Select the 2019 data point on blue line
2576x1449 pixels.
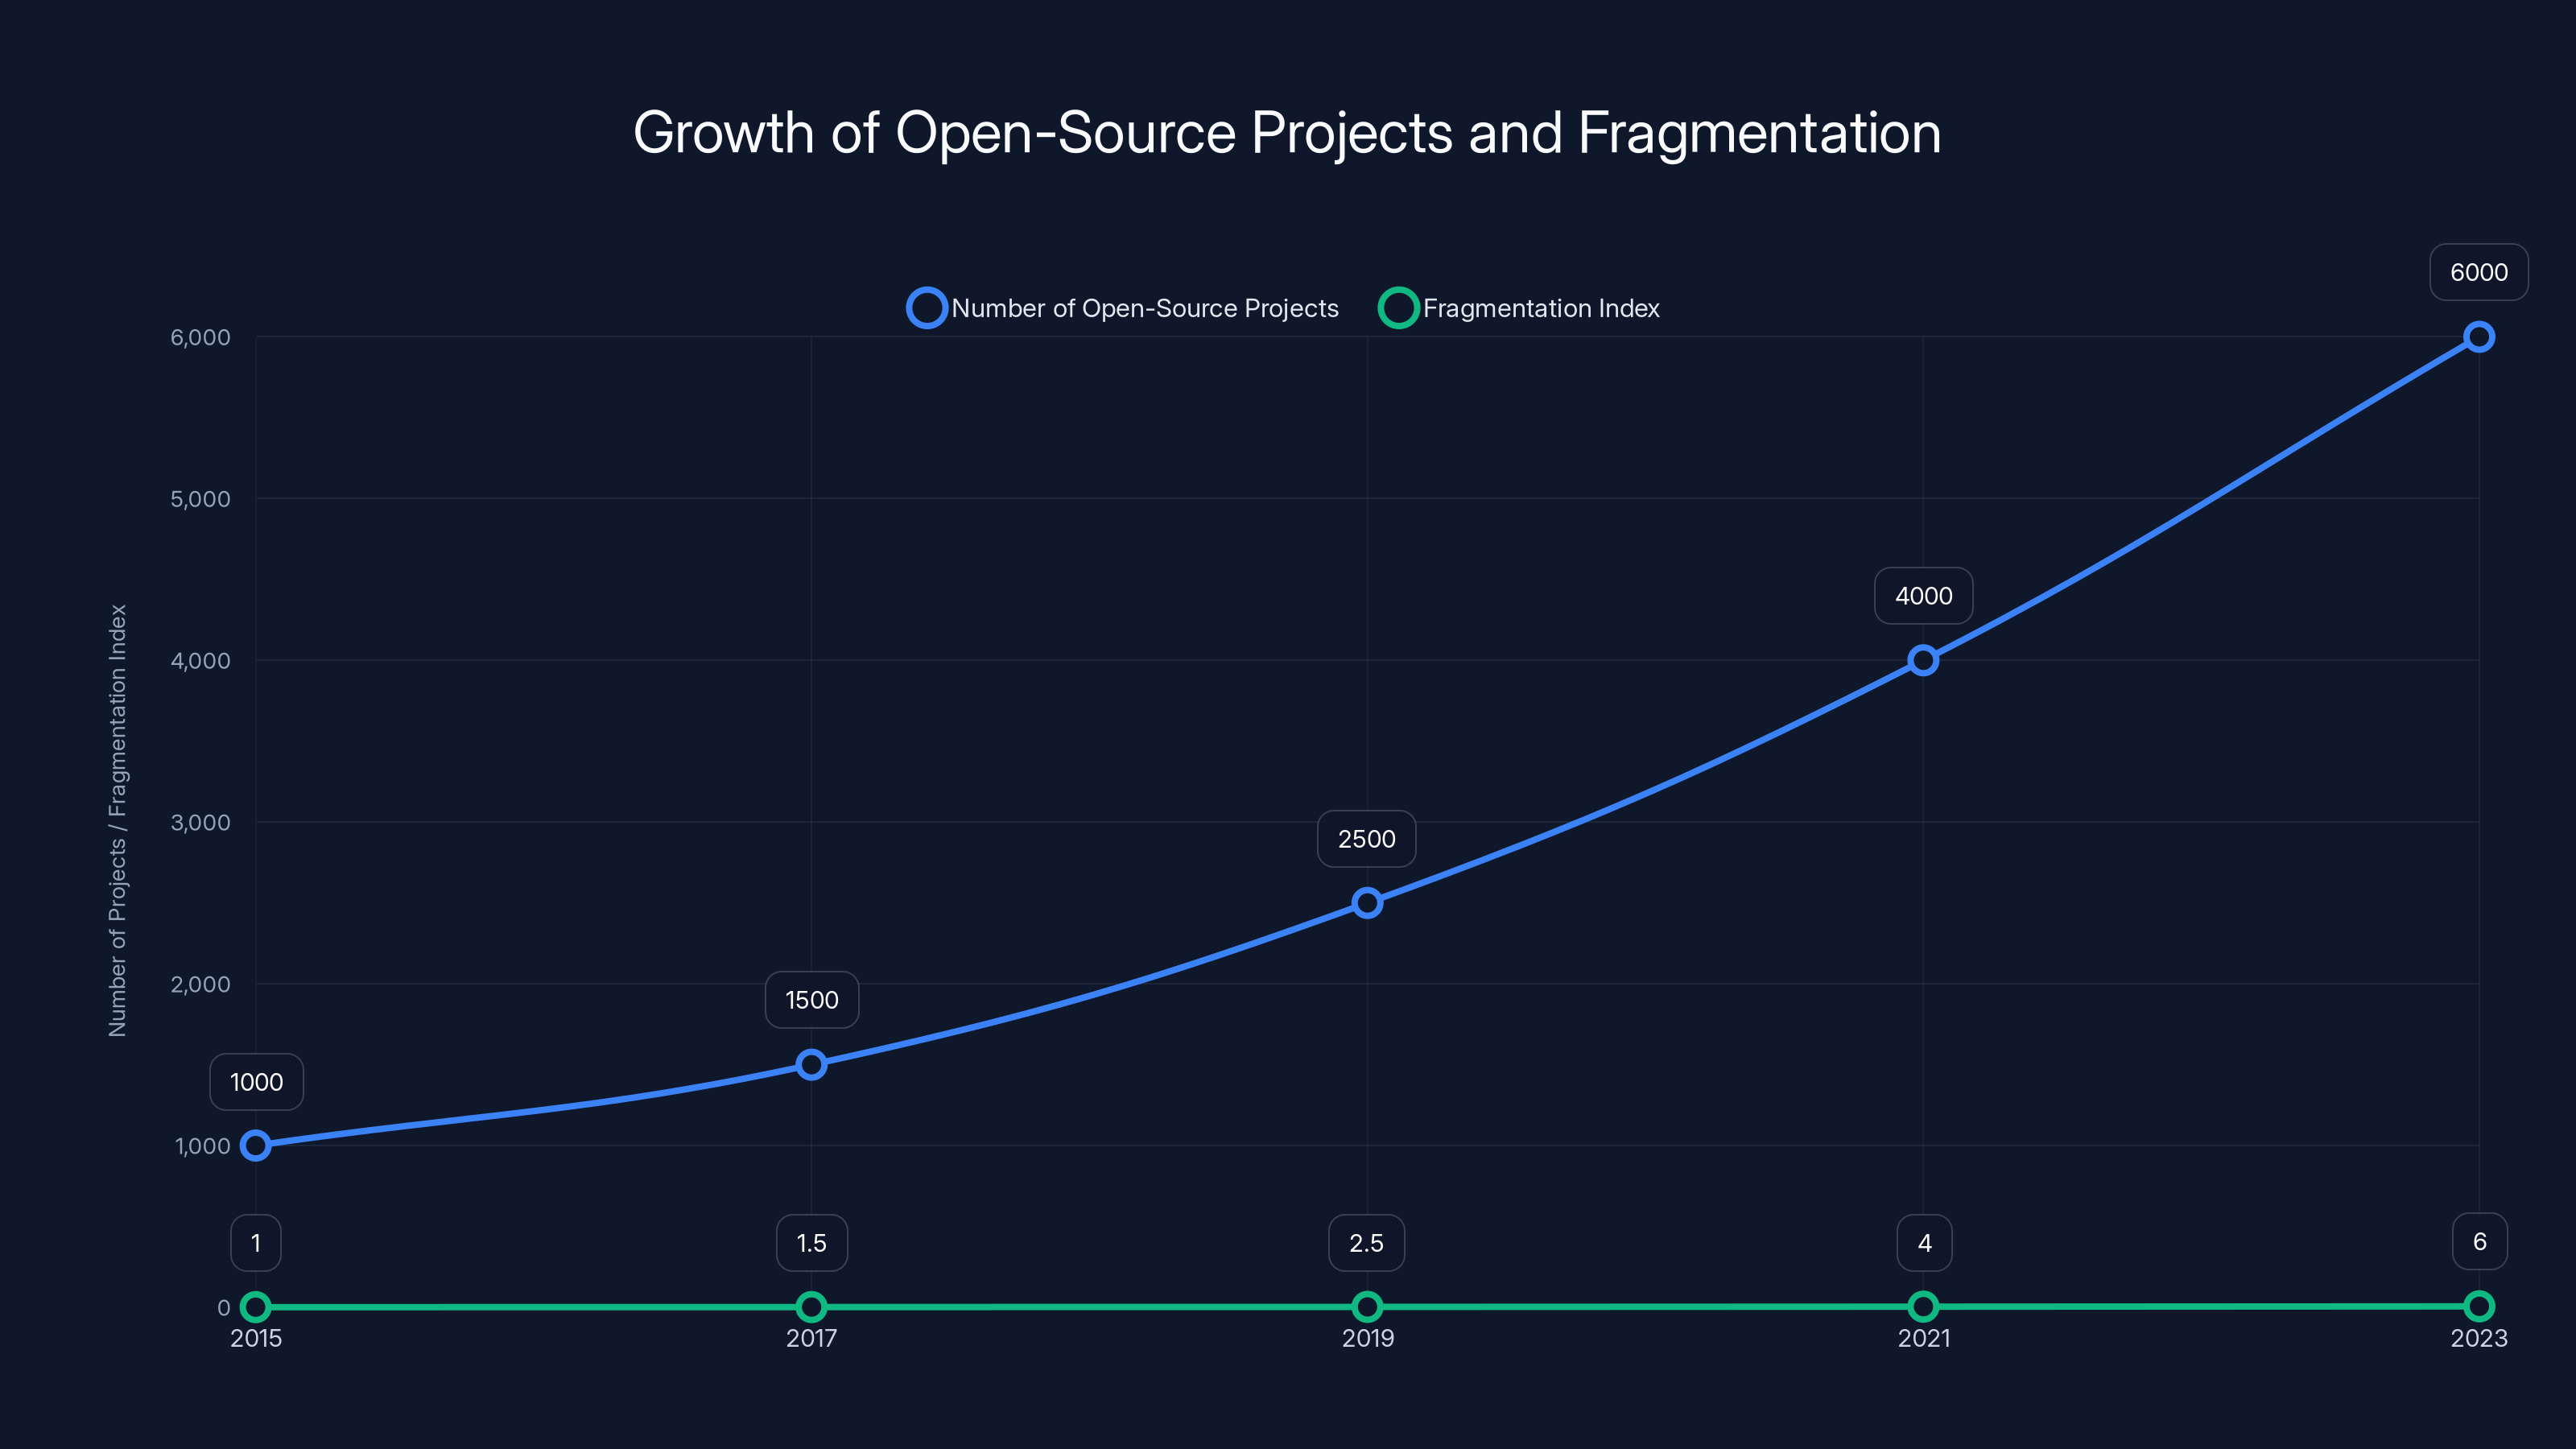click(x=1366, y=903)
